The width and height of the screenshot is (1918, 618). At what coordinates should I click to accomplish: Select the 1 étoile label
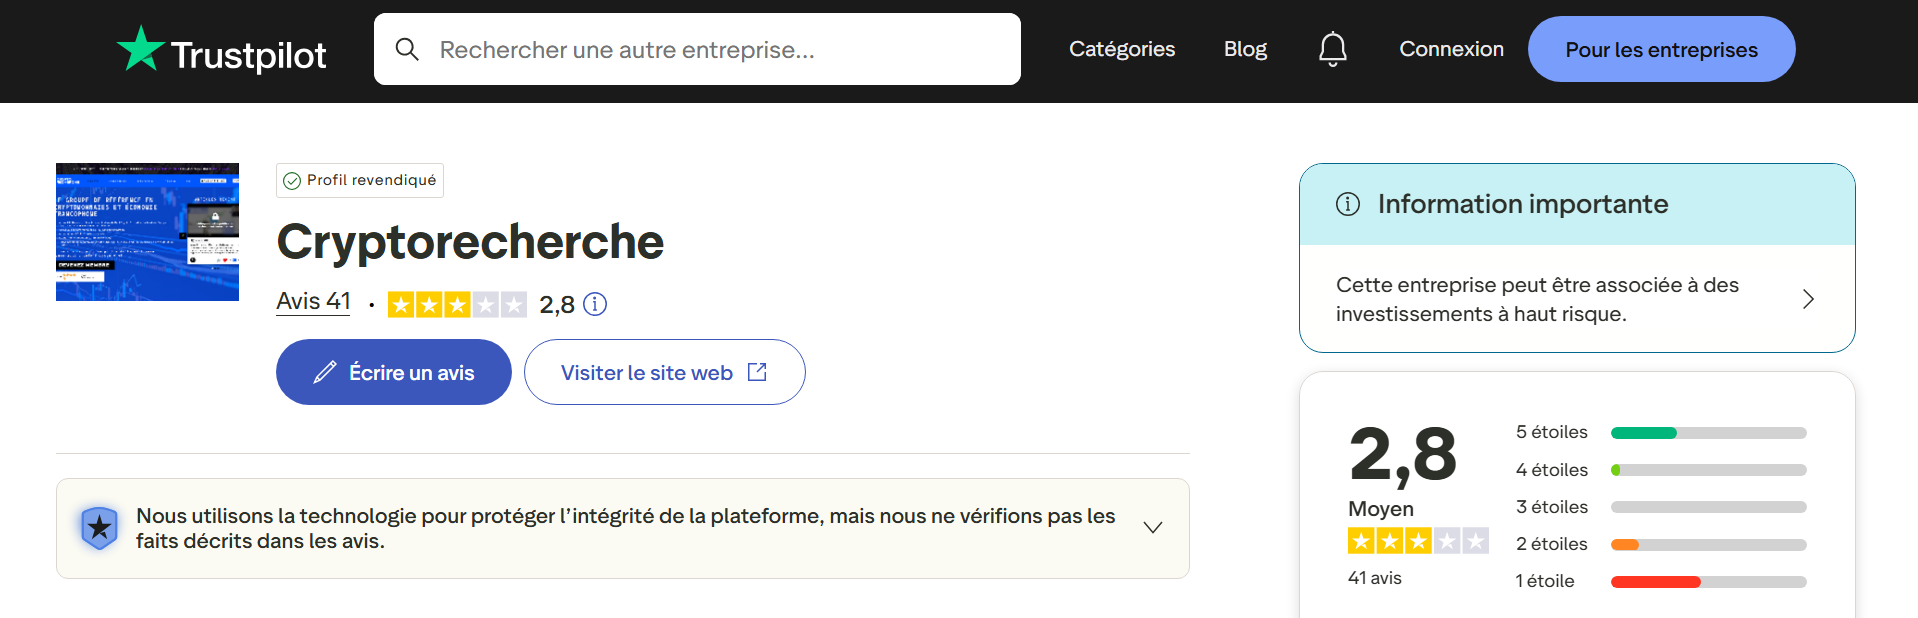point(1545,581)
